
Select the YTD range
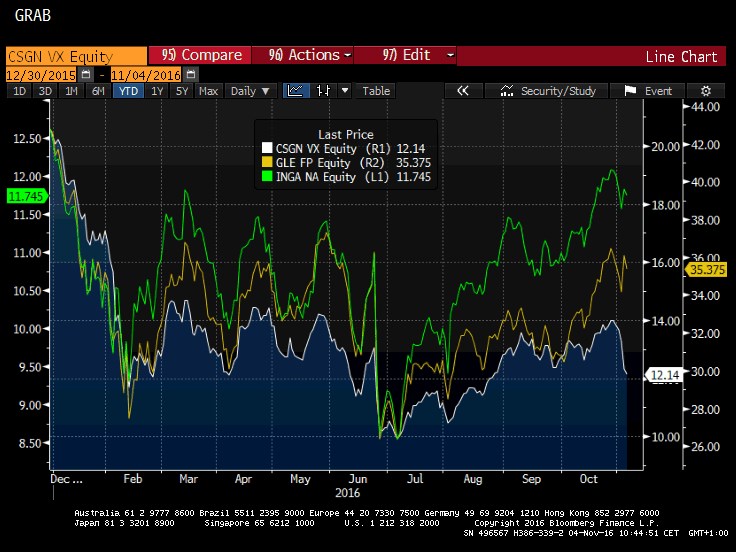click(x=128, y=91)
